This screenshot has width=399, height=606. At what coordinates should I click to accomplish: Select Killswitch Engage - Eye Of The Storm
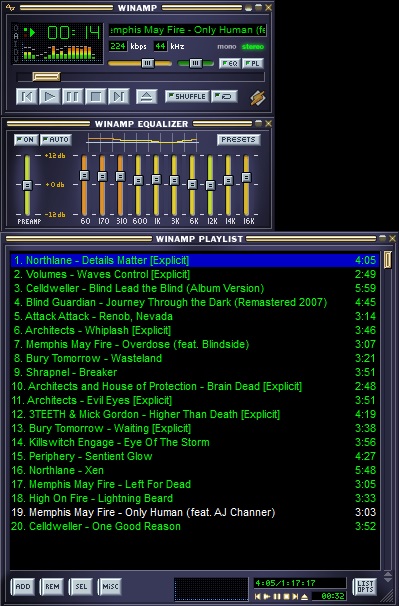pos(194,442)
